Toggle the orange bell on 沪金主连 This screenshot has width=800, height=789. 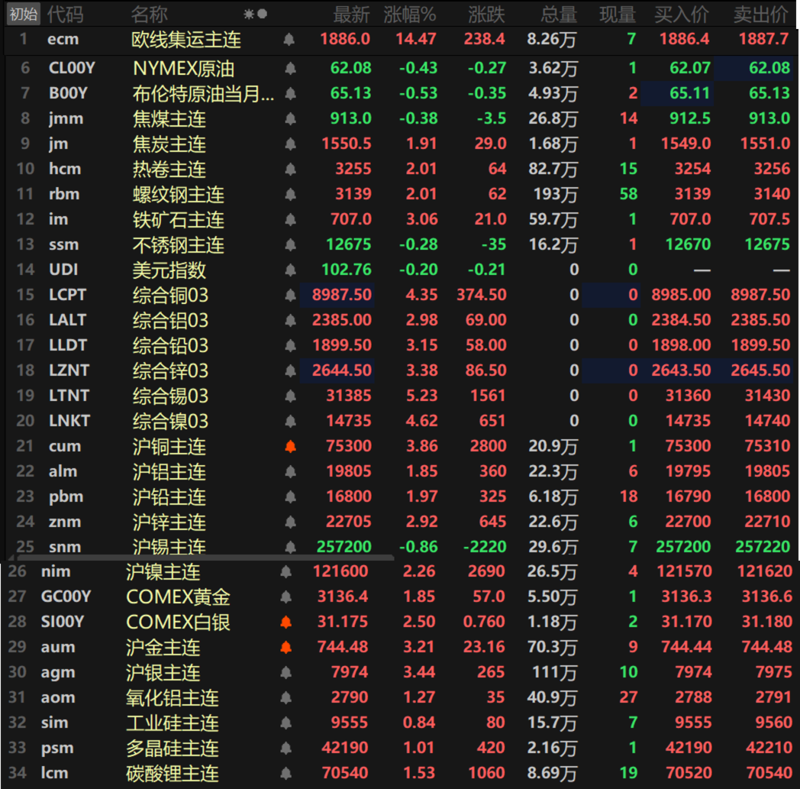pos(287,648)
